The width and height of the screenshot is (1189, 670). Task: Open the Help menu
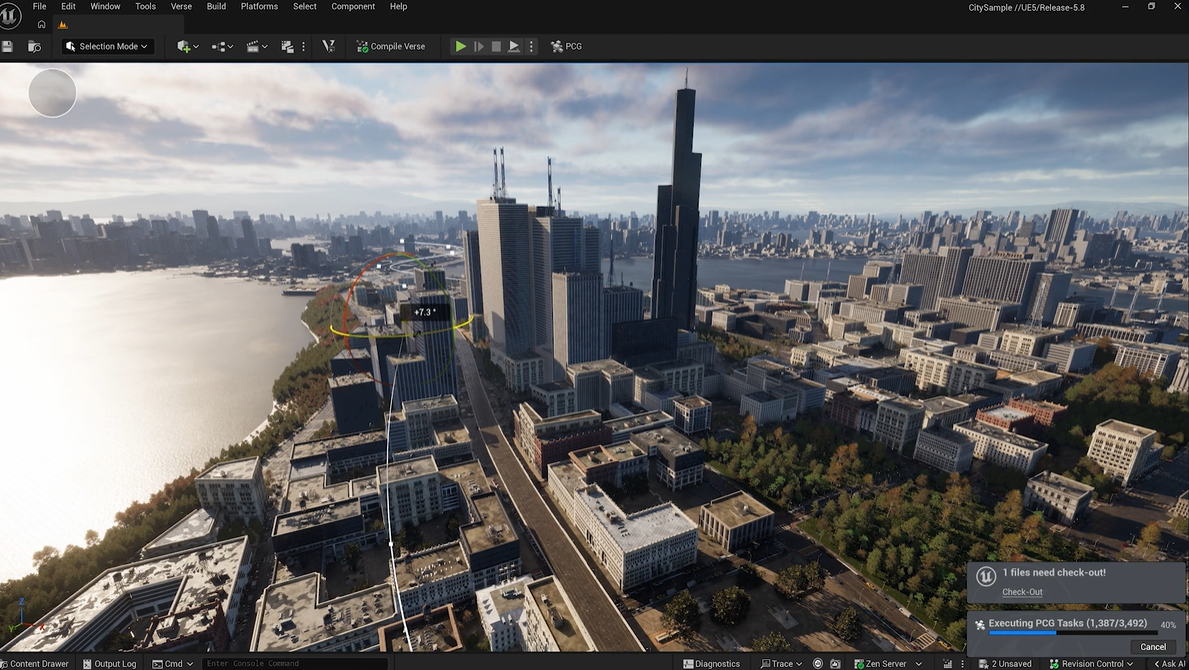click(398, 6)
